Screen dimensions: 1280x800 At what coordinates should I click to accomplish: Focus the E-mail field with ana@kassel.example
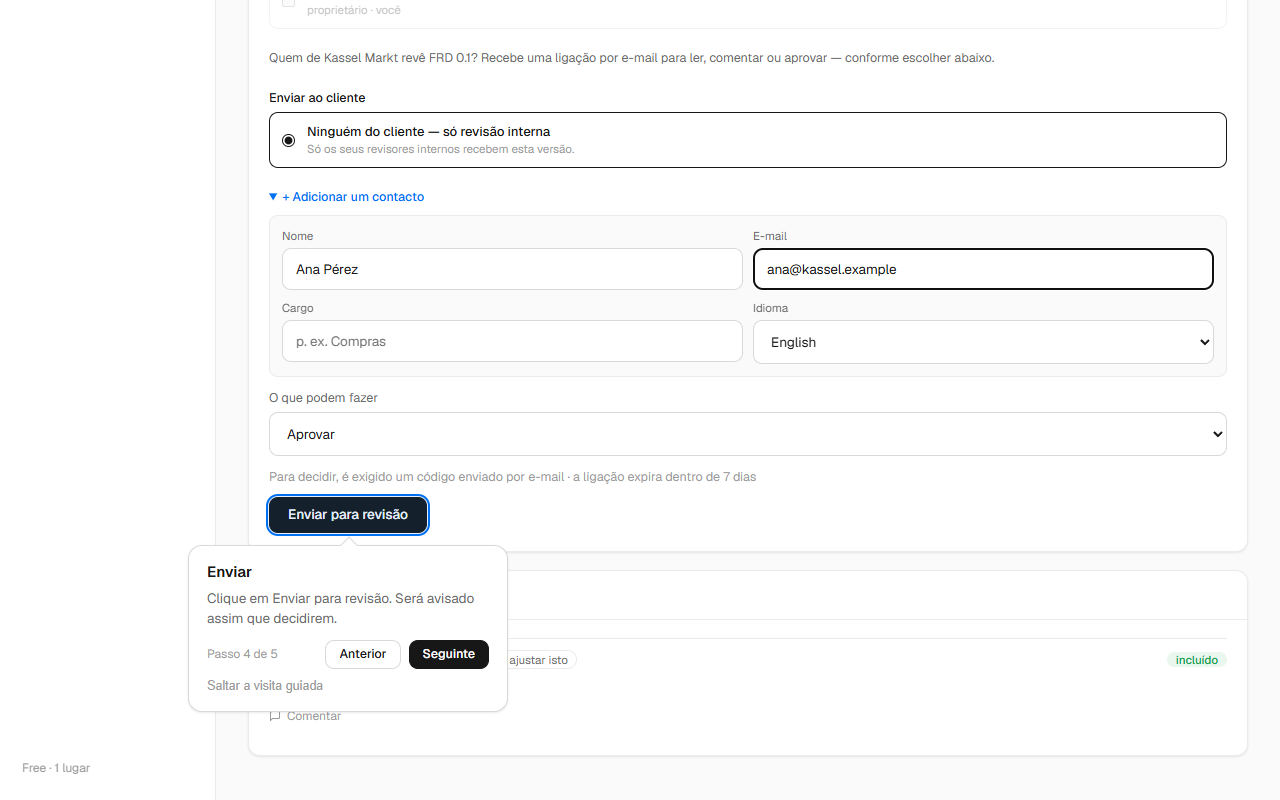click(x=983, y=269)
